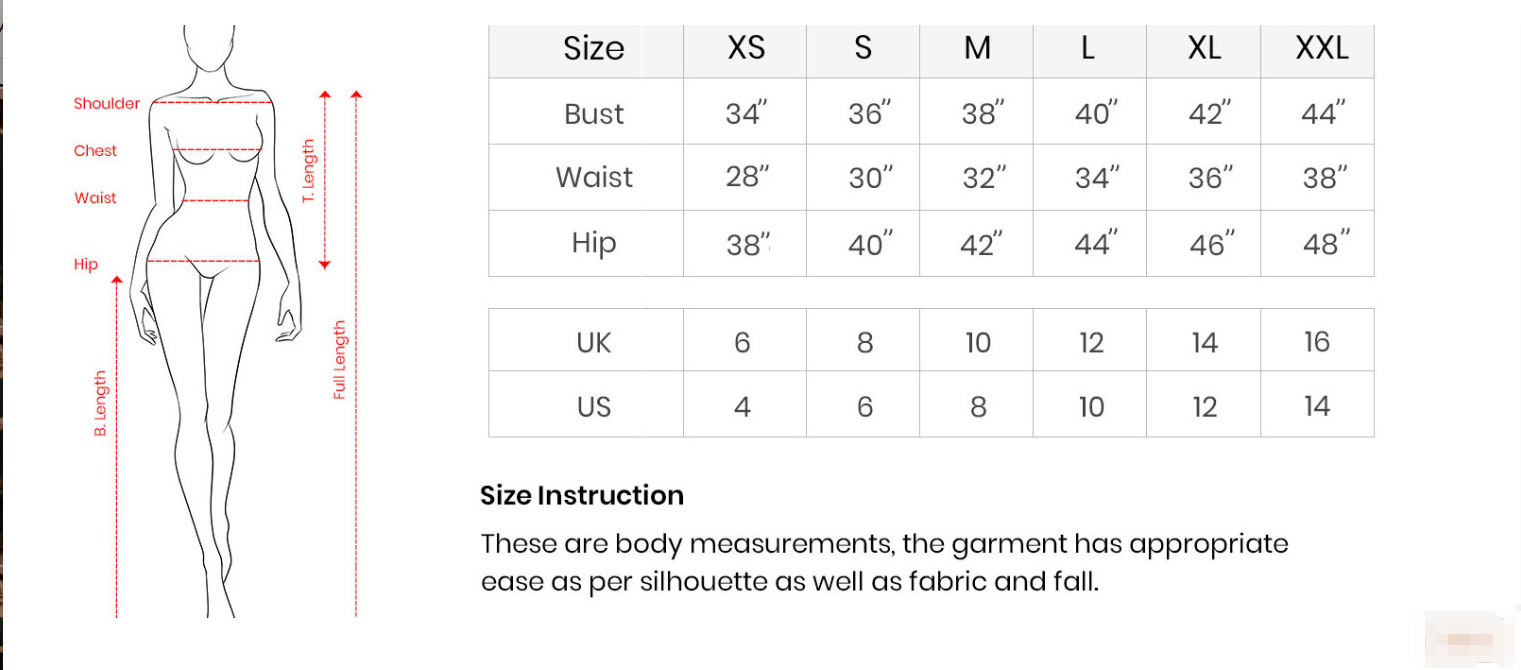Click US size 4 cell
The height and width of the screenshot is (670, 1521).
click(x=742, y=406)
